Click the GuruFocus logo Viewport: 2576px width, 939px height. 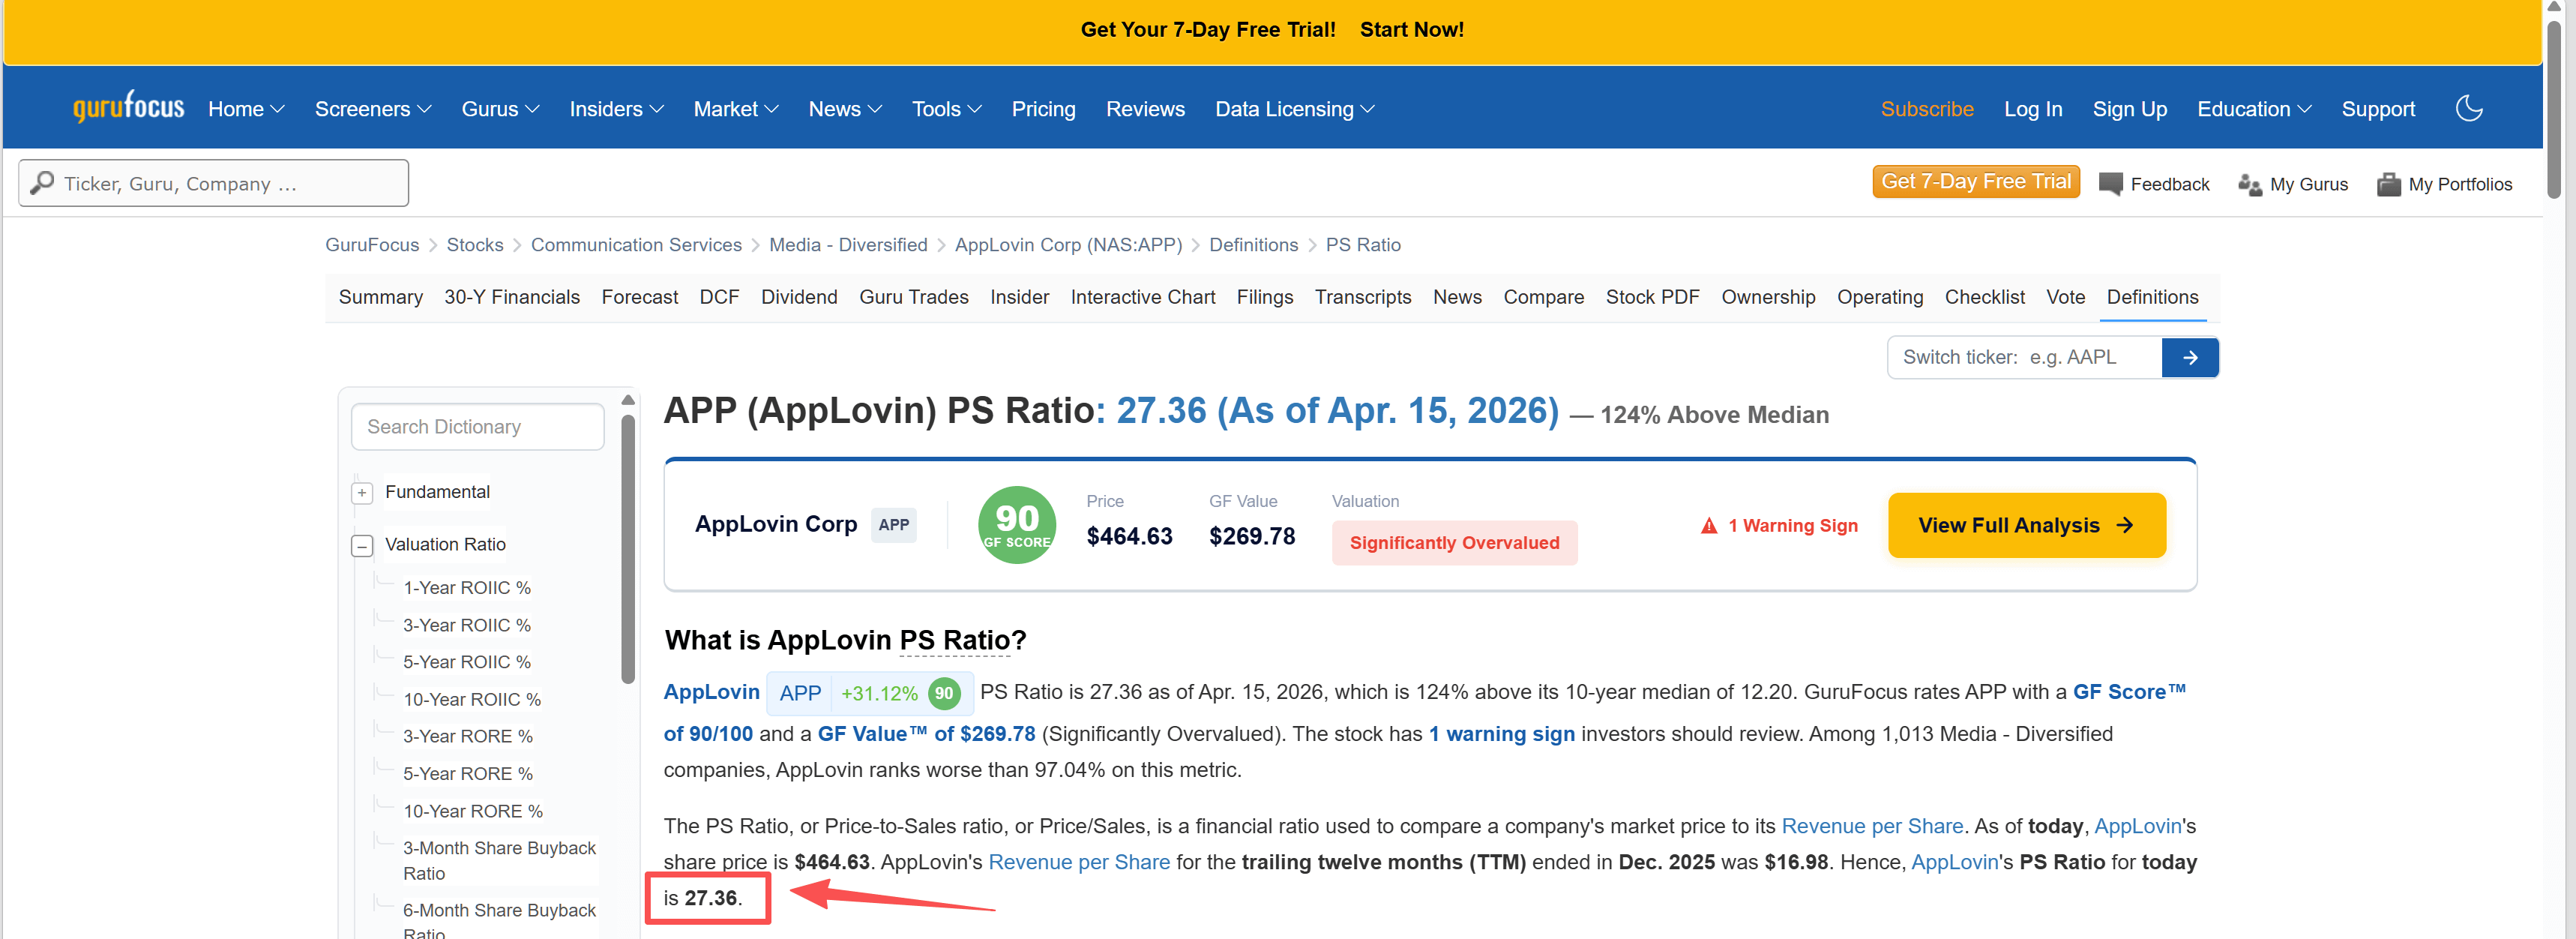pyautogui.click(x=128, y=106)
